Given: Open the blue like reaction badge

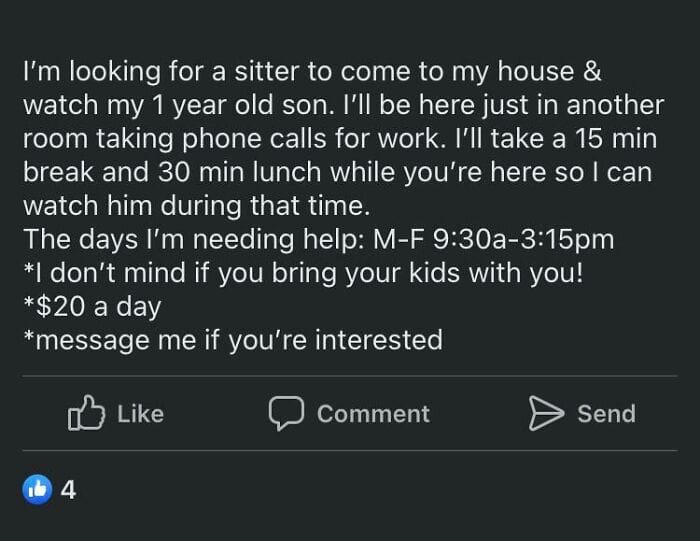Looking at the screenshot, I should [37, 489].
